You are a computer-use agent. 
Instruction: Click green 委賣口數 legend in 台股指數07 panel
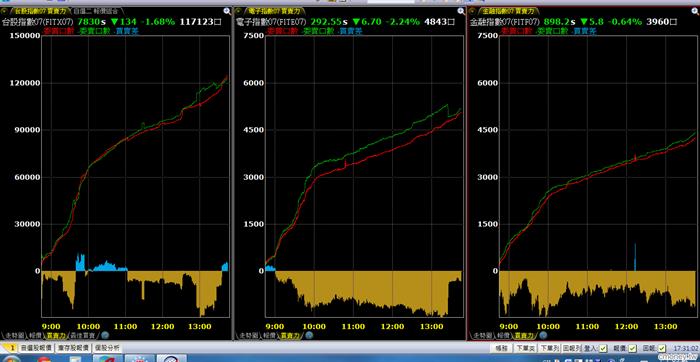[95, 31]
